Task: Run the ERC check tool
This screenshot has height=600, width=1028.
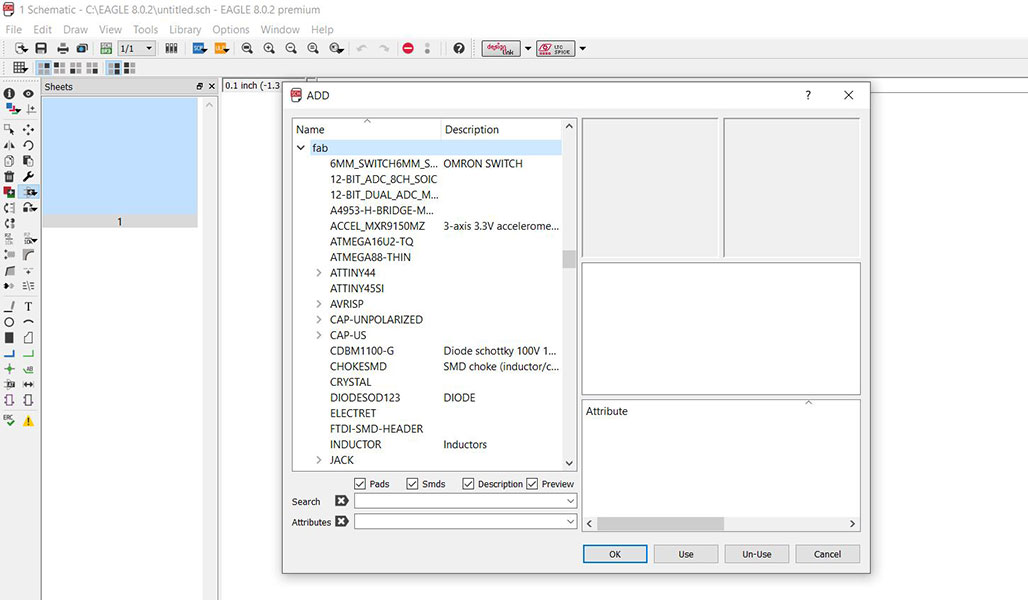Action: tap(9, 420)
